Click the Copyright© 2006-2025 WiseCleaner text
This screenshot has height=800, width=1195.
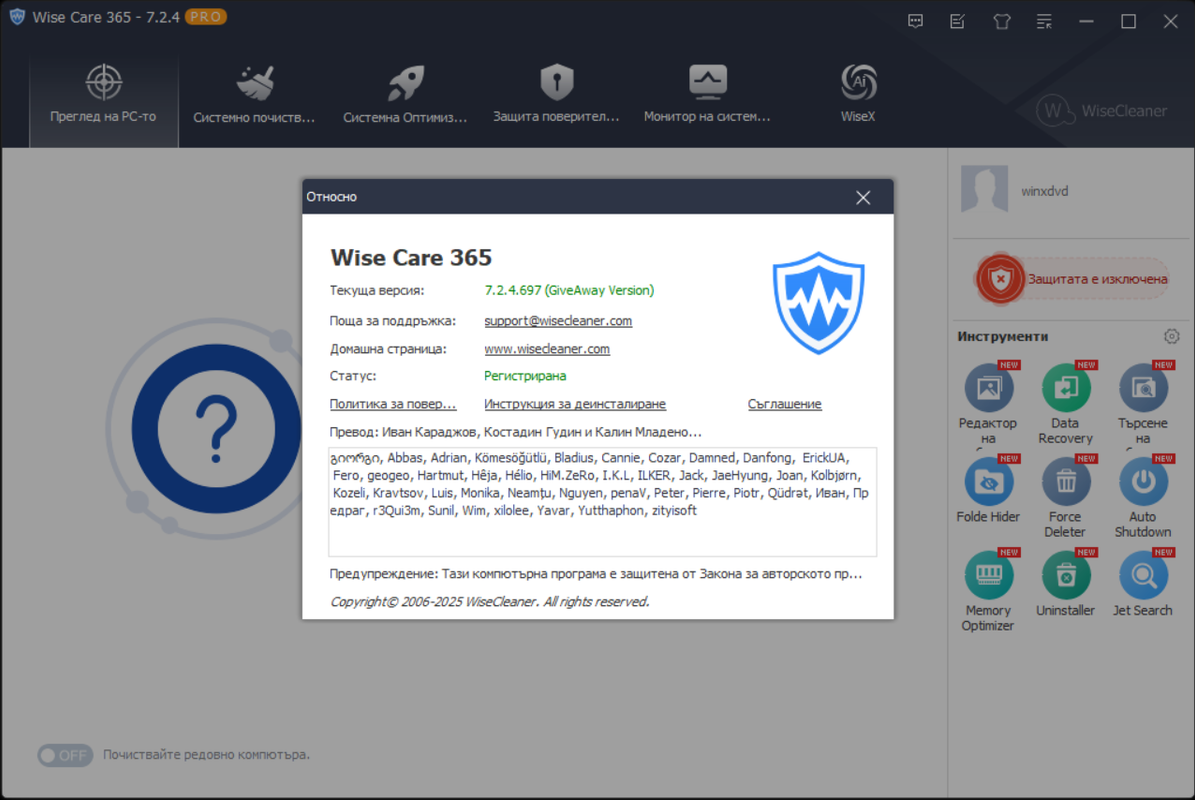(489, 602)
